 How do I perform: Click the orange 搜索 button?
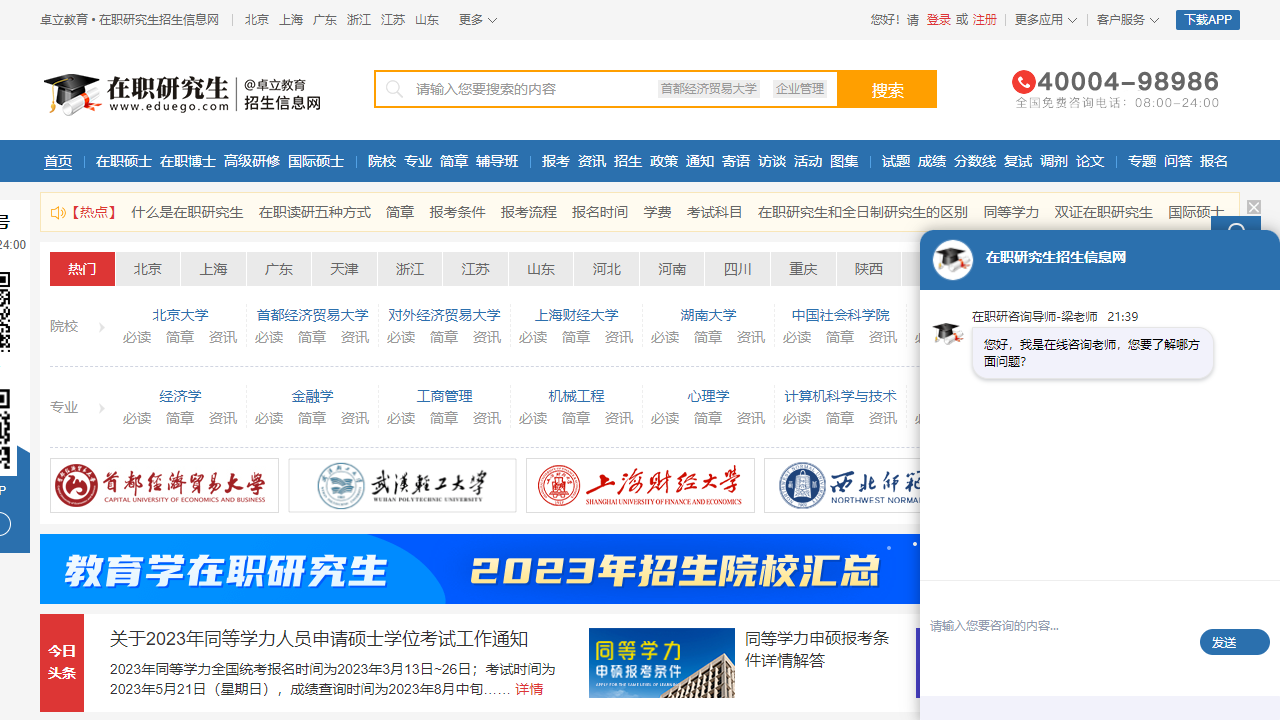click(887, 89)
